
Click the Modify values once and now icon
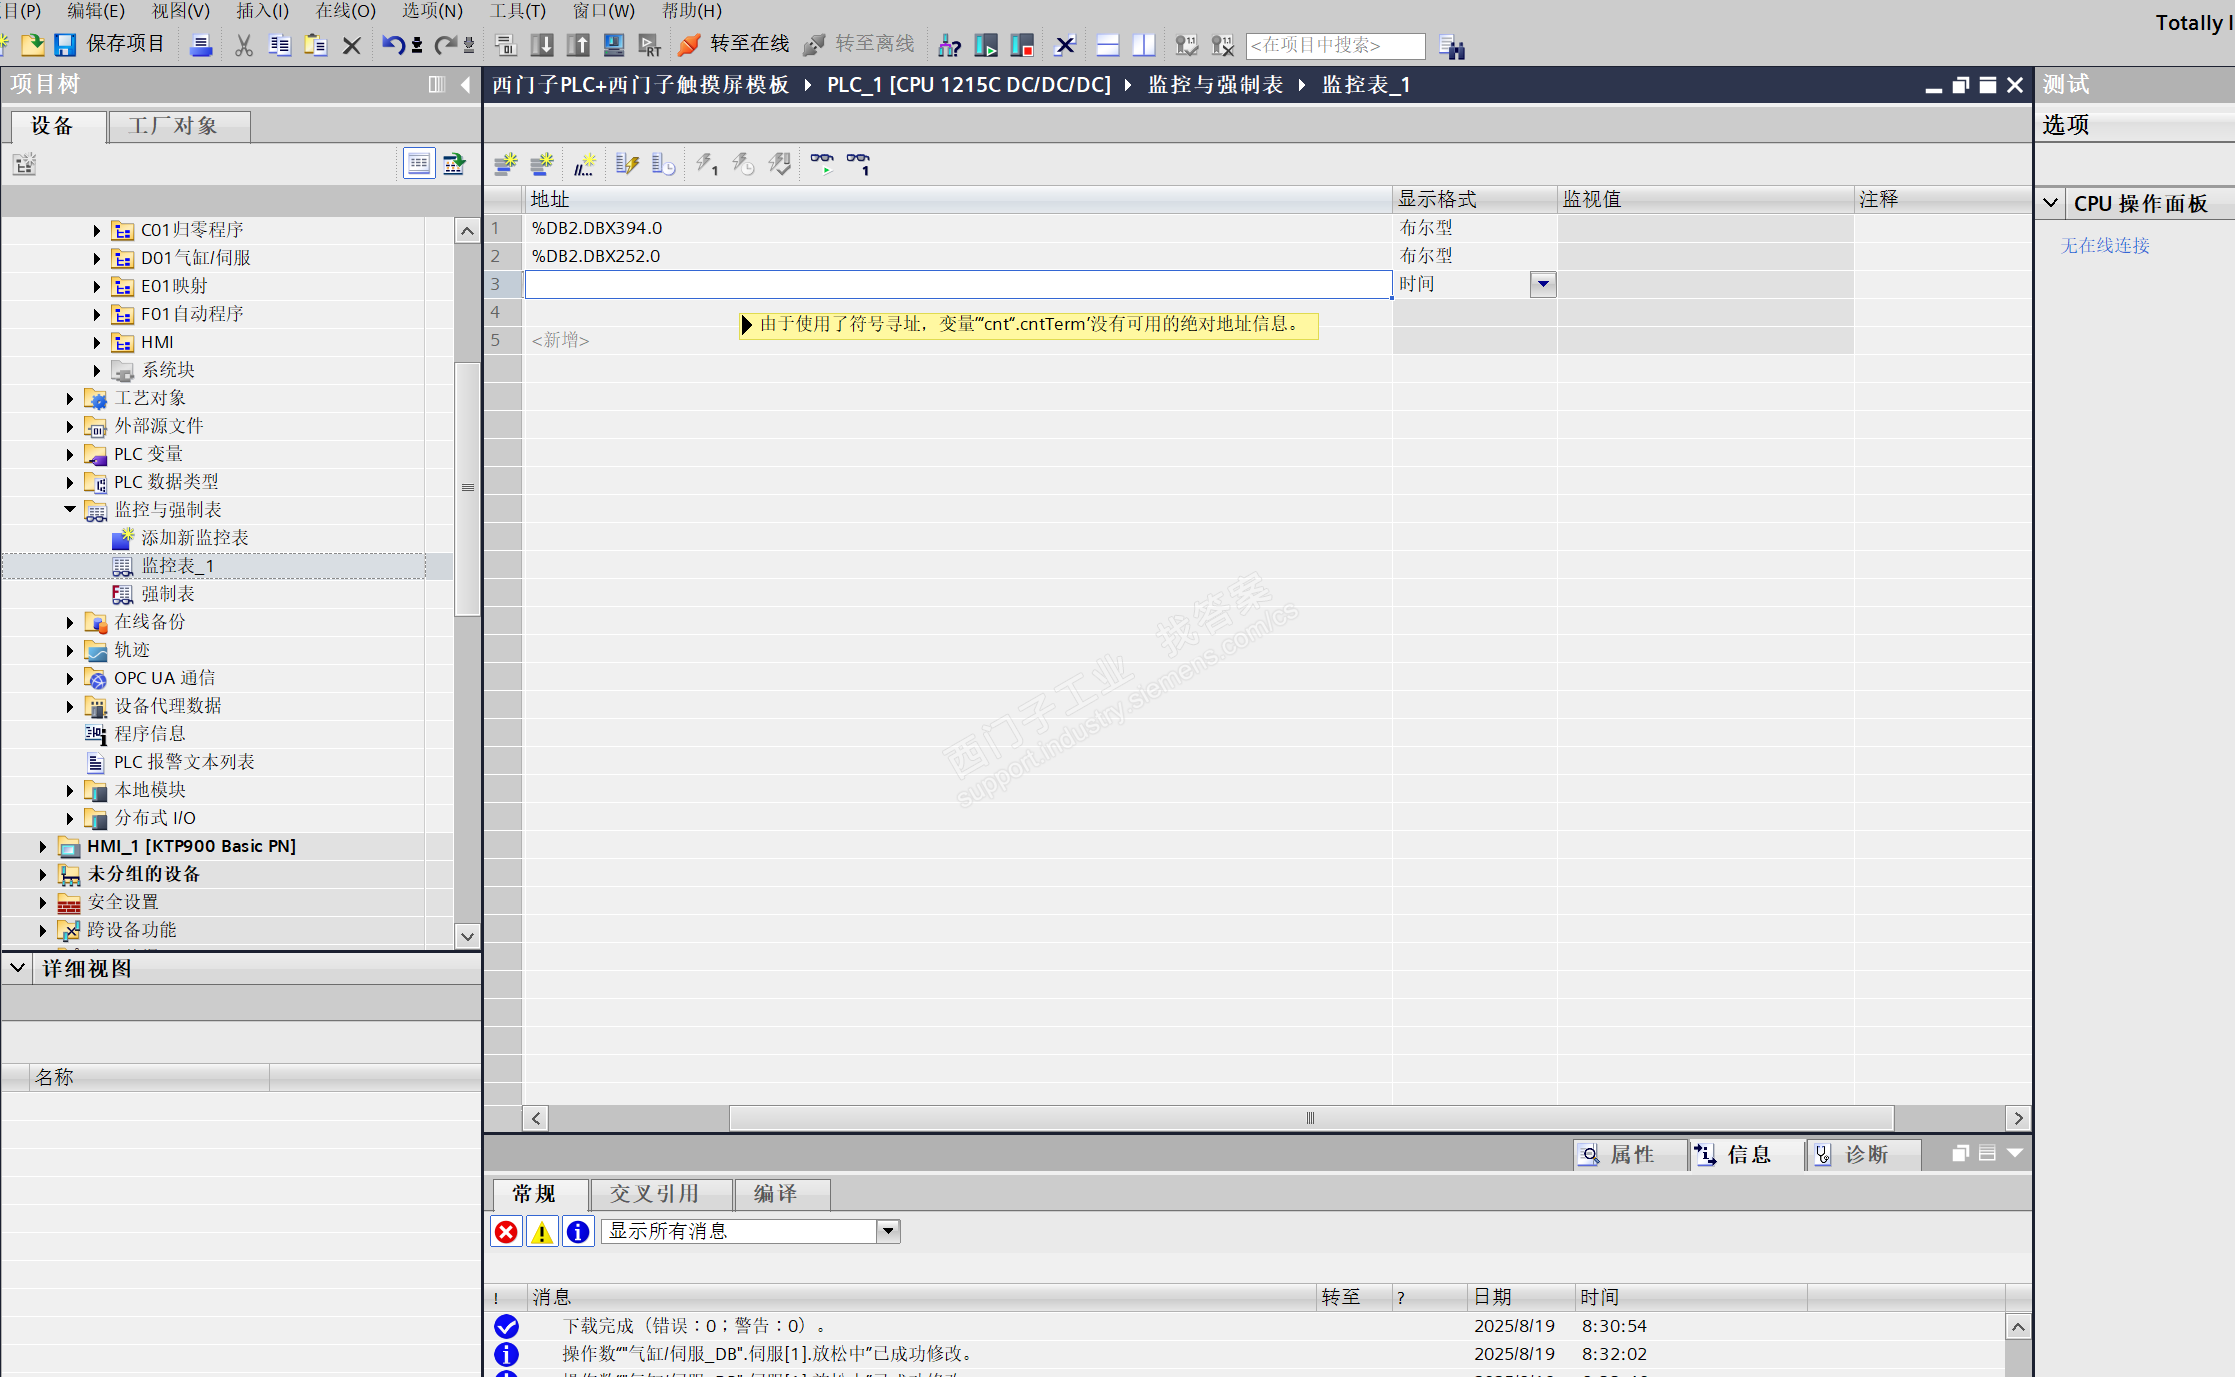click(707, 164)
